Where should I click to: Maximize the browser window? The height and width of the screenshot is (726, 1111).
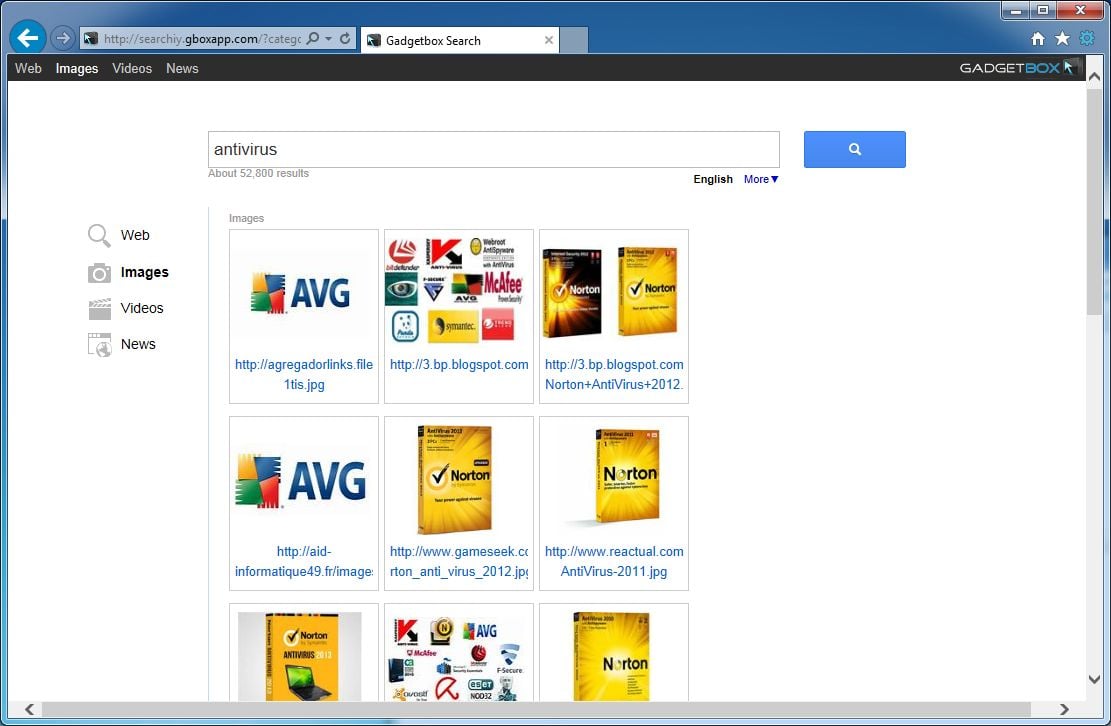pos(1043,10)
